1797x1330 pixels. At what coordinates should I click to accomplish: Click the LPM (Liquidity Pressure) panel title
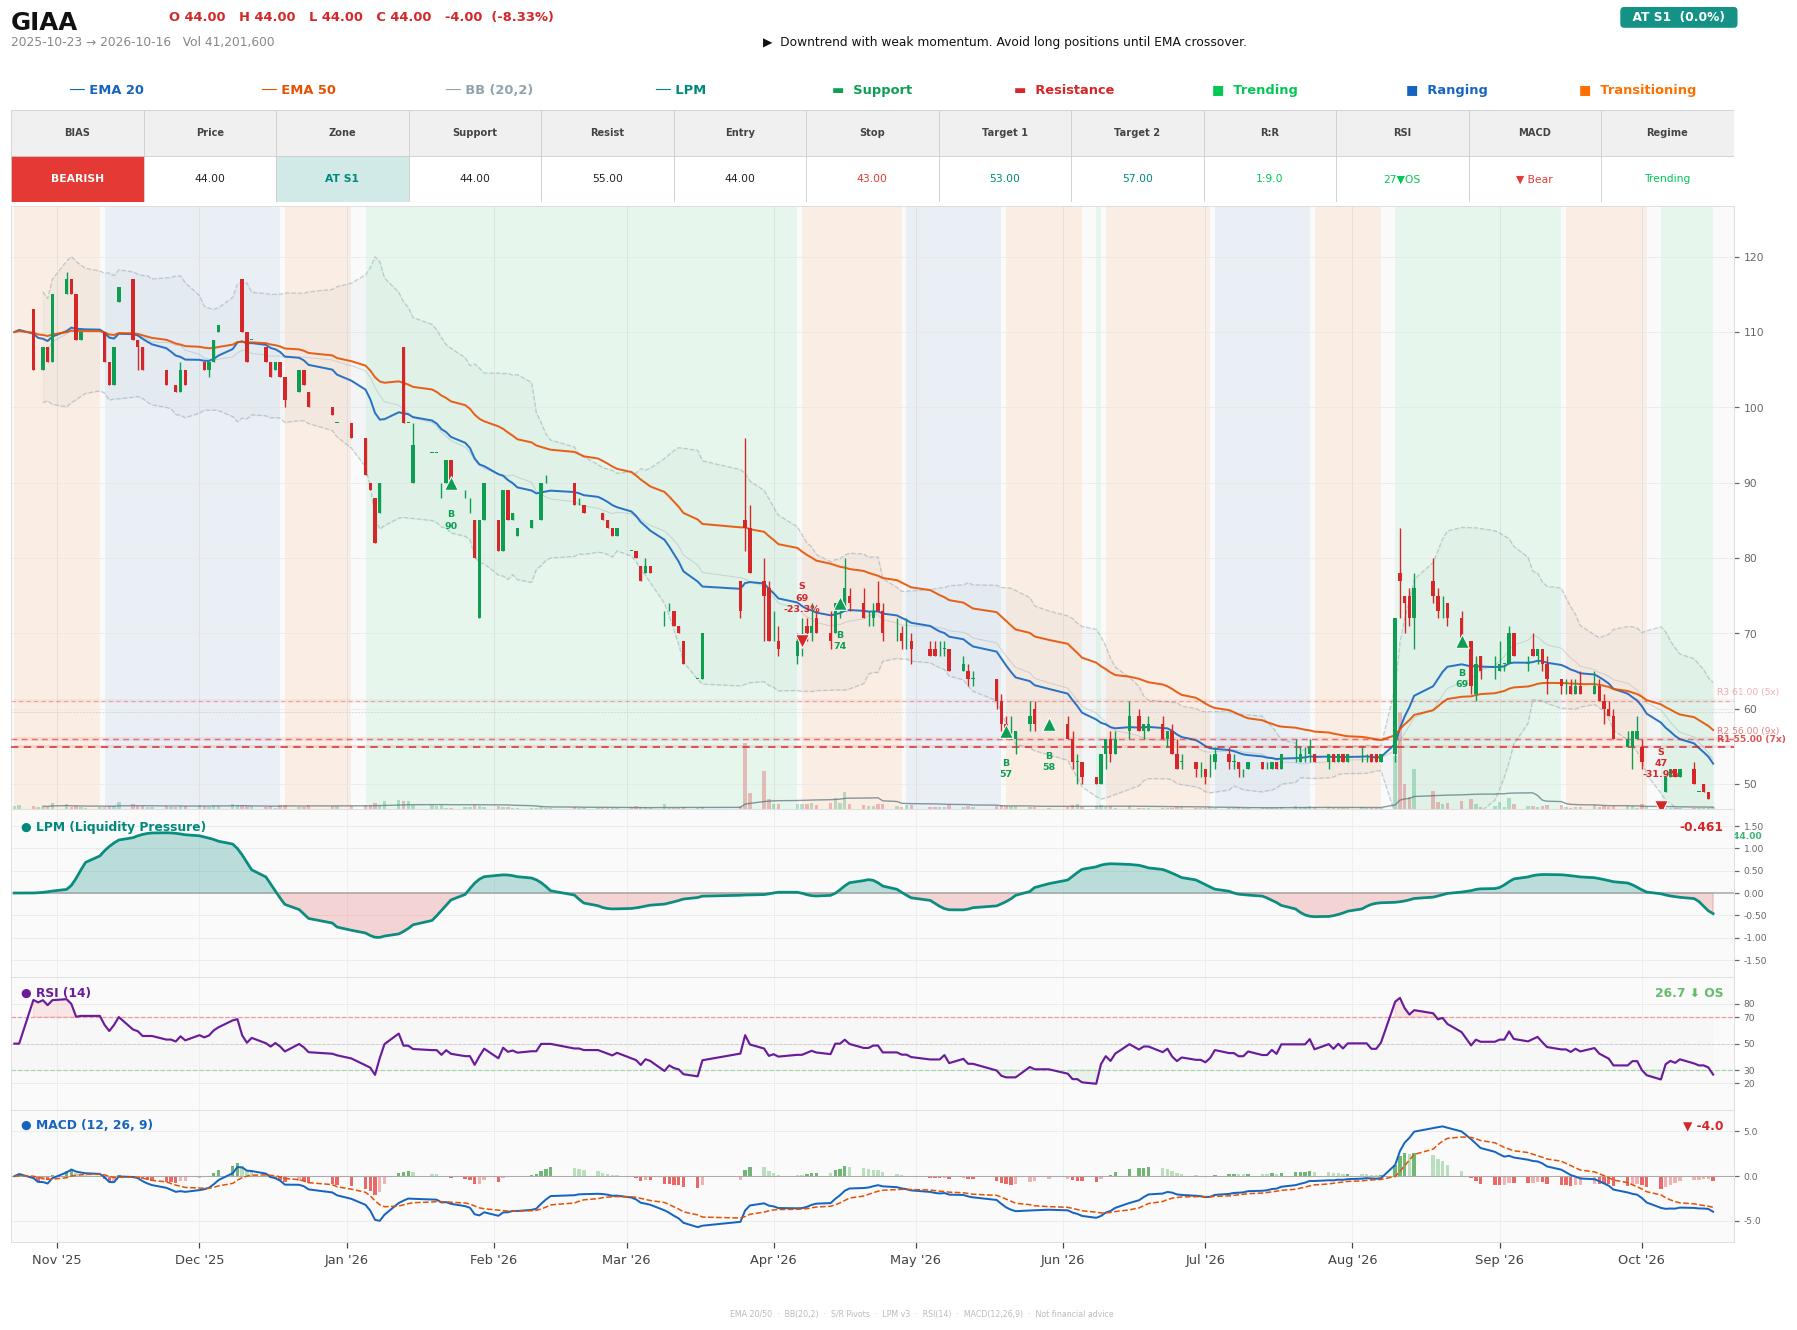(113, 827)
